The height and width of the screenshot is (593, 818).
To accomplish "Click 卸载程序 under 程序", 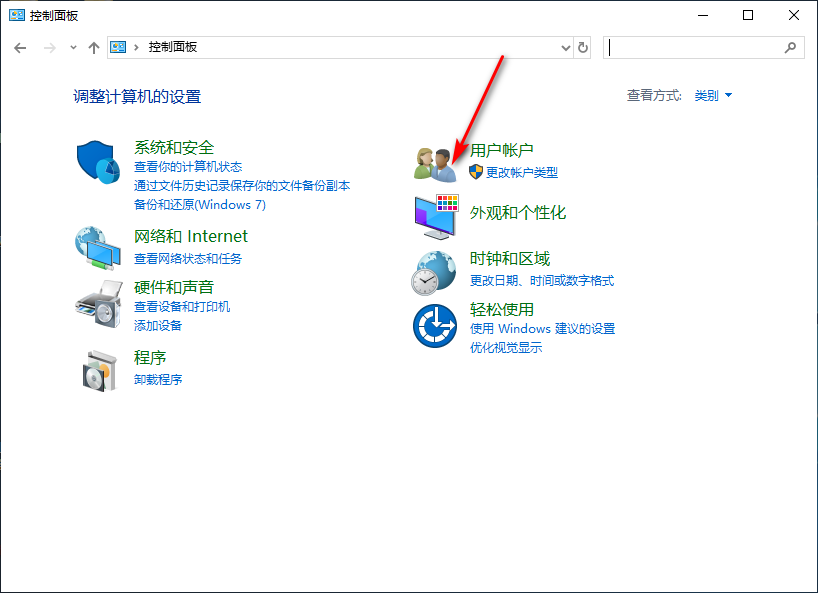I will tap(157, 379).
